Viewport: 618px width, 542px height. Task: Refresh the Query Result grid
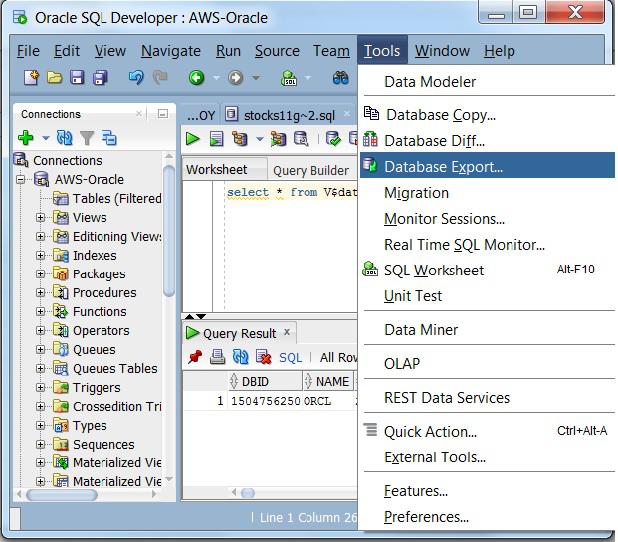click(x=240, y=357)
